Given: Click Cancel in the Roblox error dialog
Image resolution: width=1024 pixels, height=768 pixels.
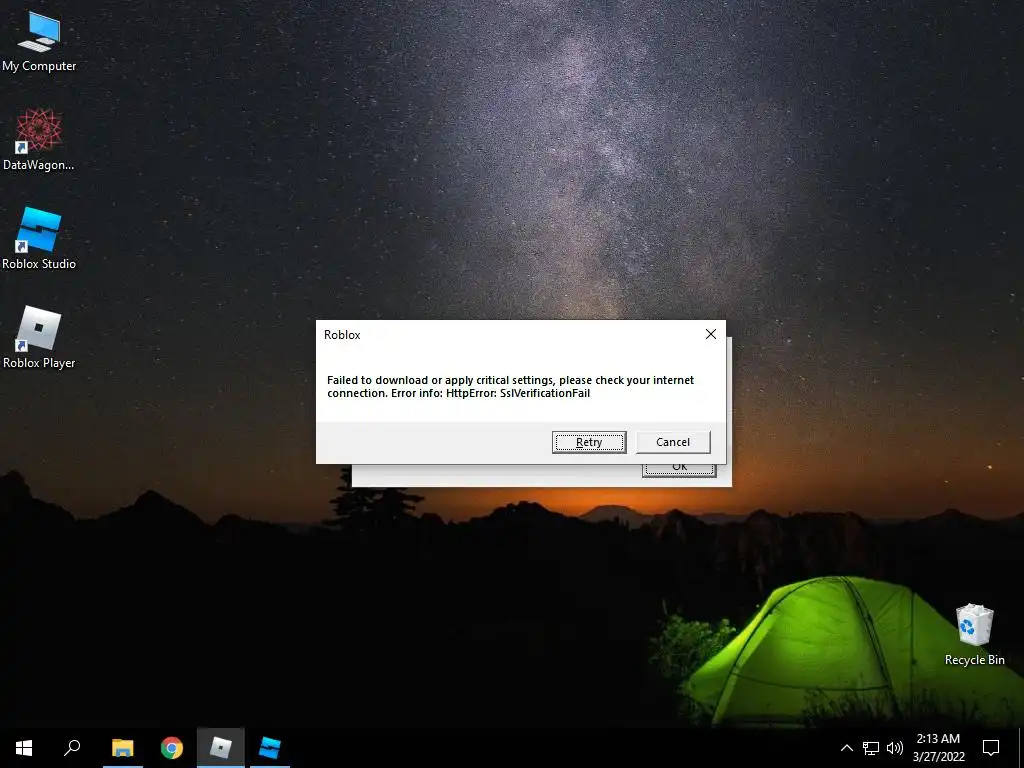Looking at the screenshot, I should [673, 442].
